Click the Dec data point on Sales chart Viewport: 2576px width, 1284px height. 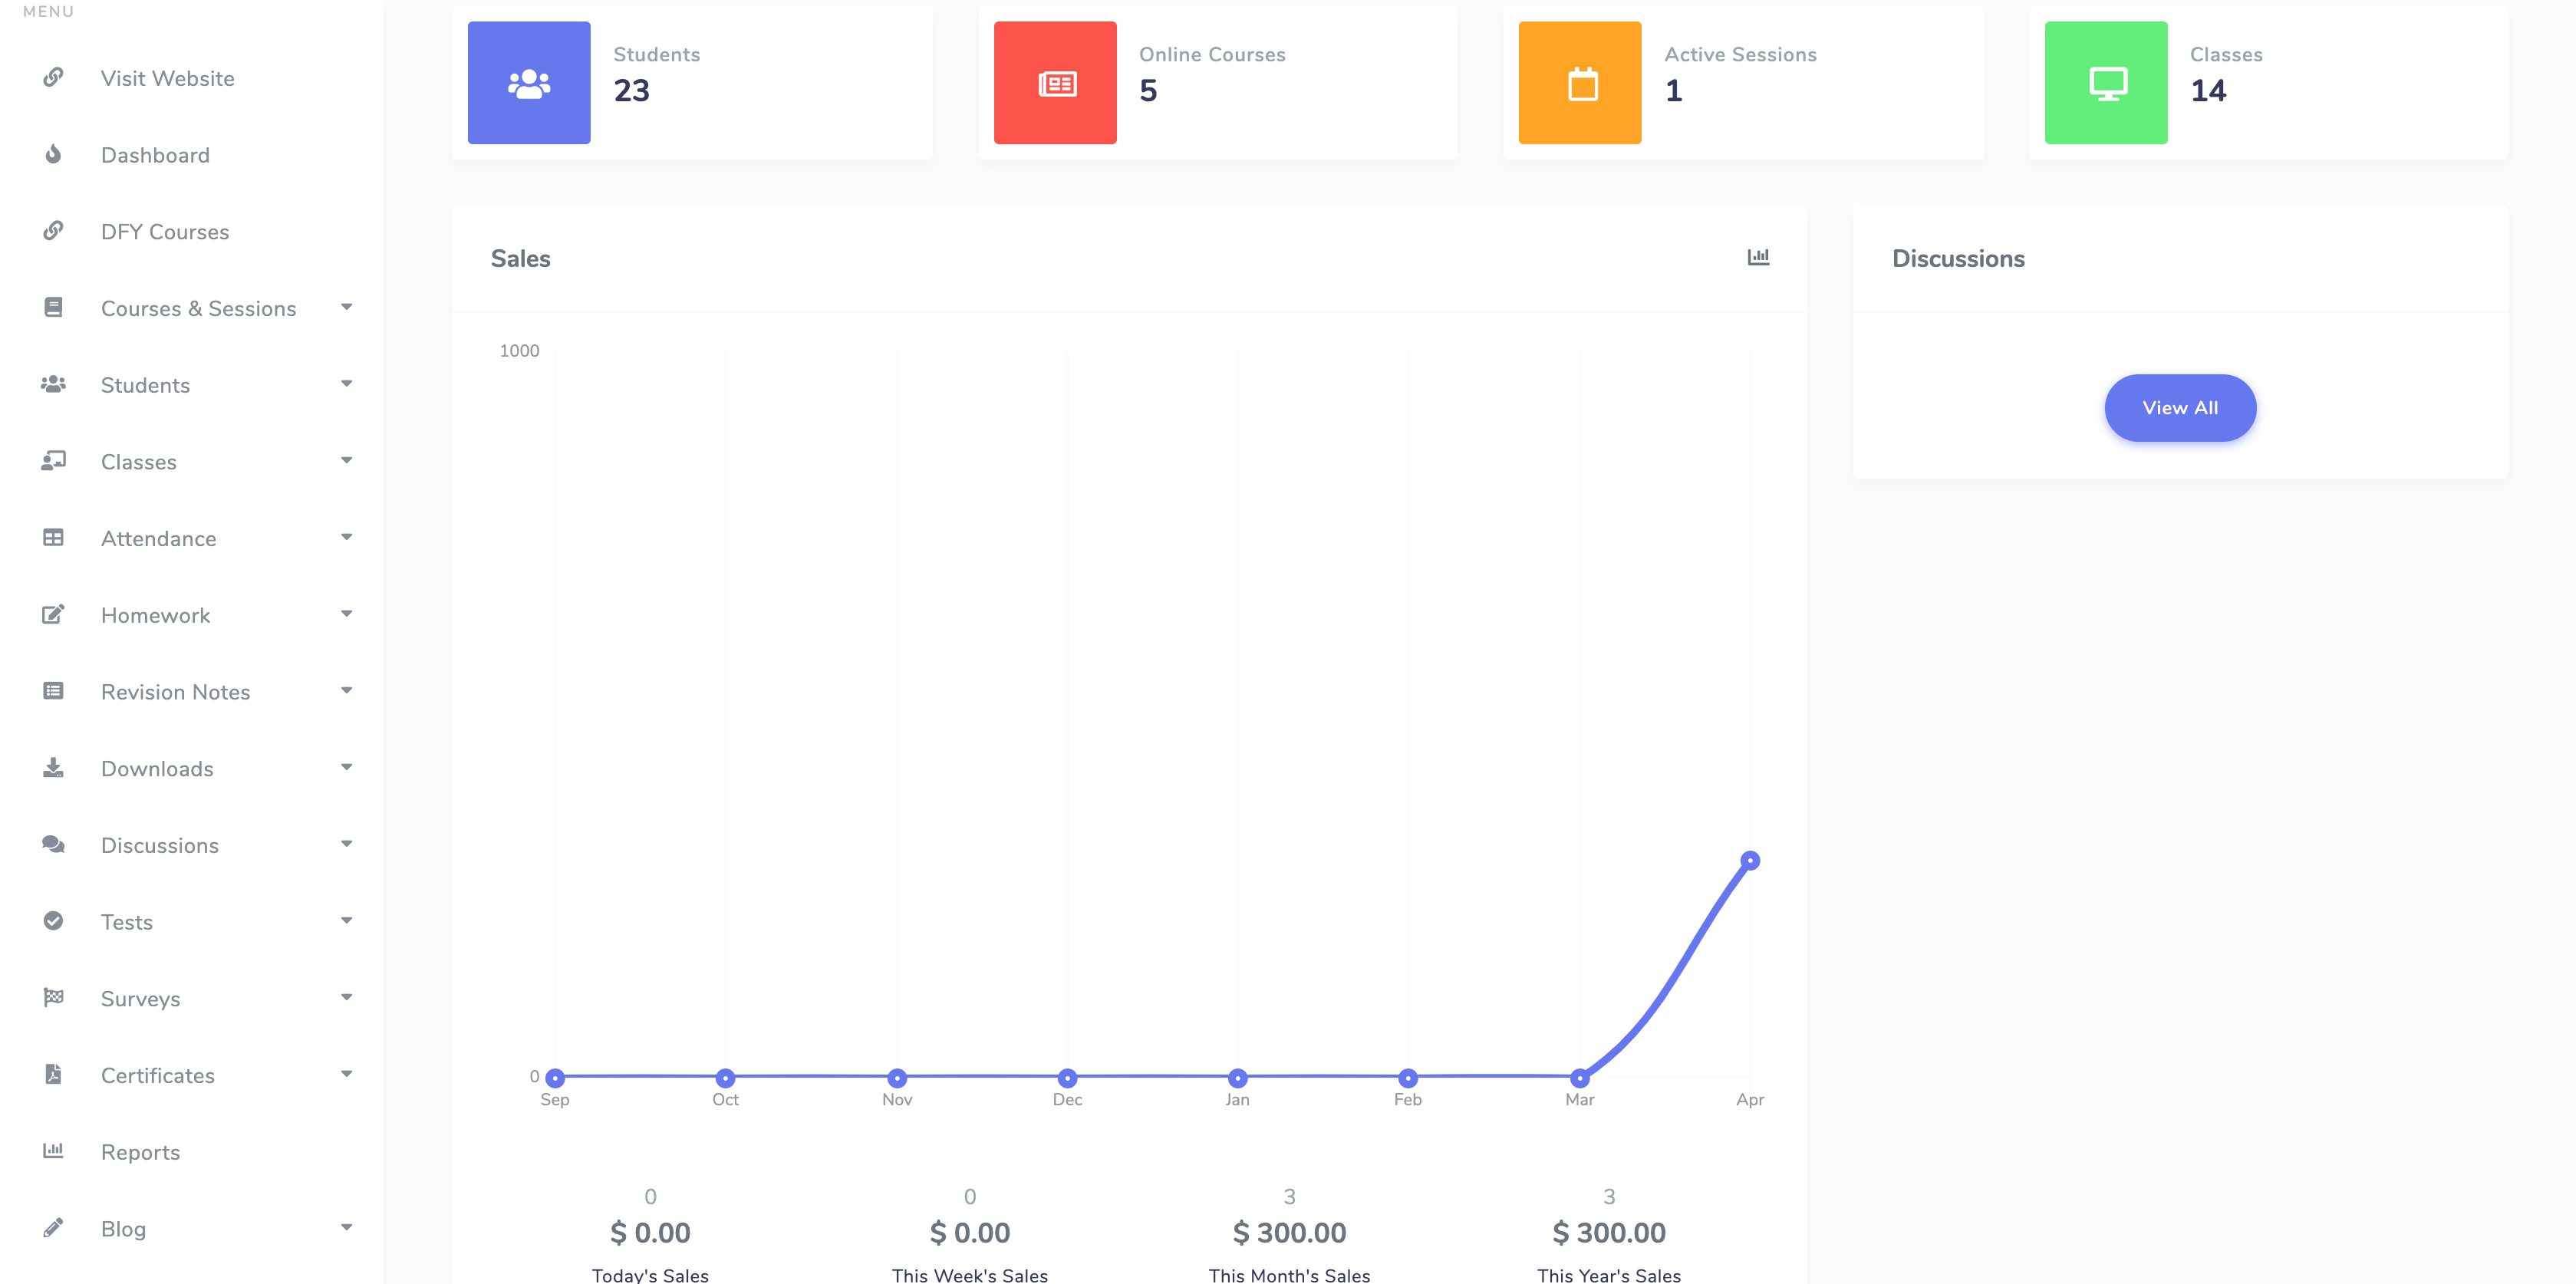tap(1067, 1077)
